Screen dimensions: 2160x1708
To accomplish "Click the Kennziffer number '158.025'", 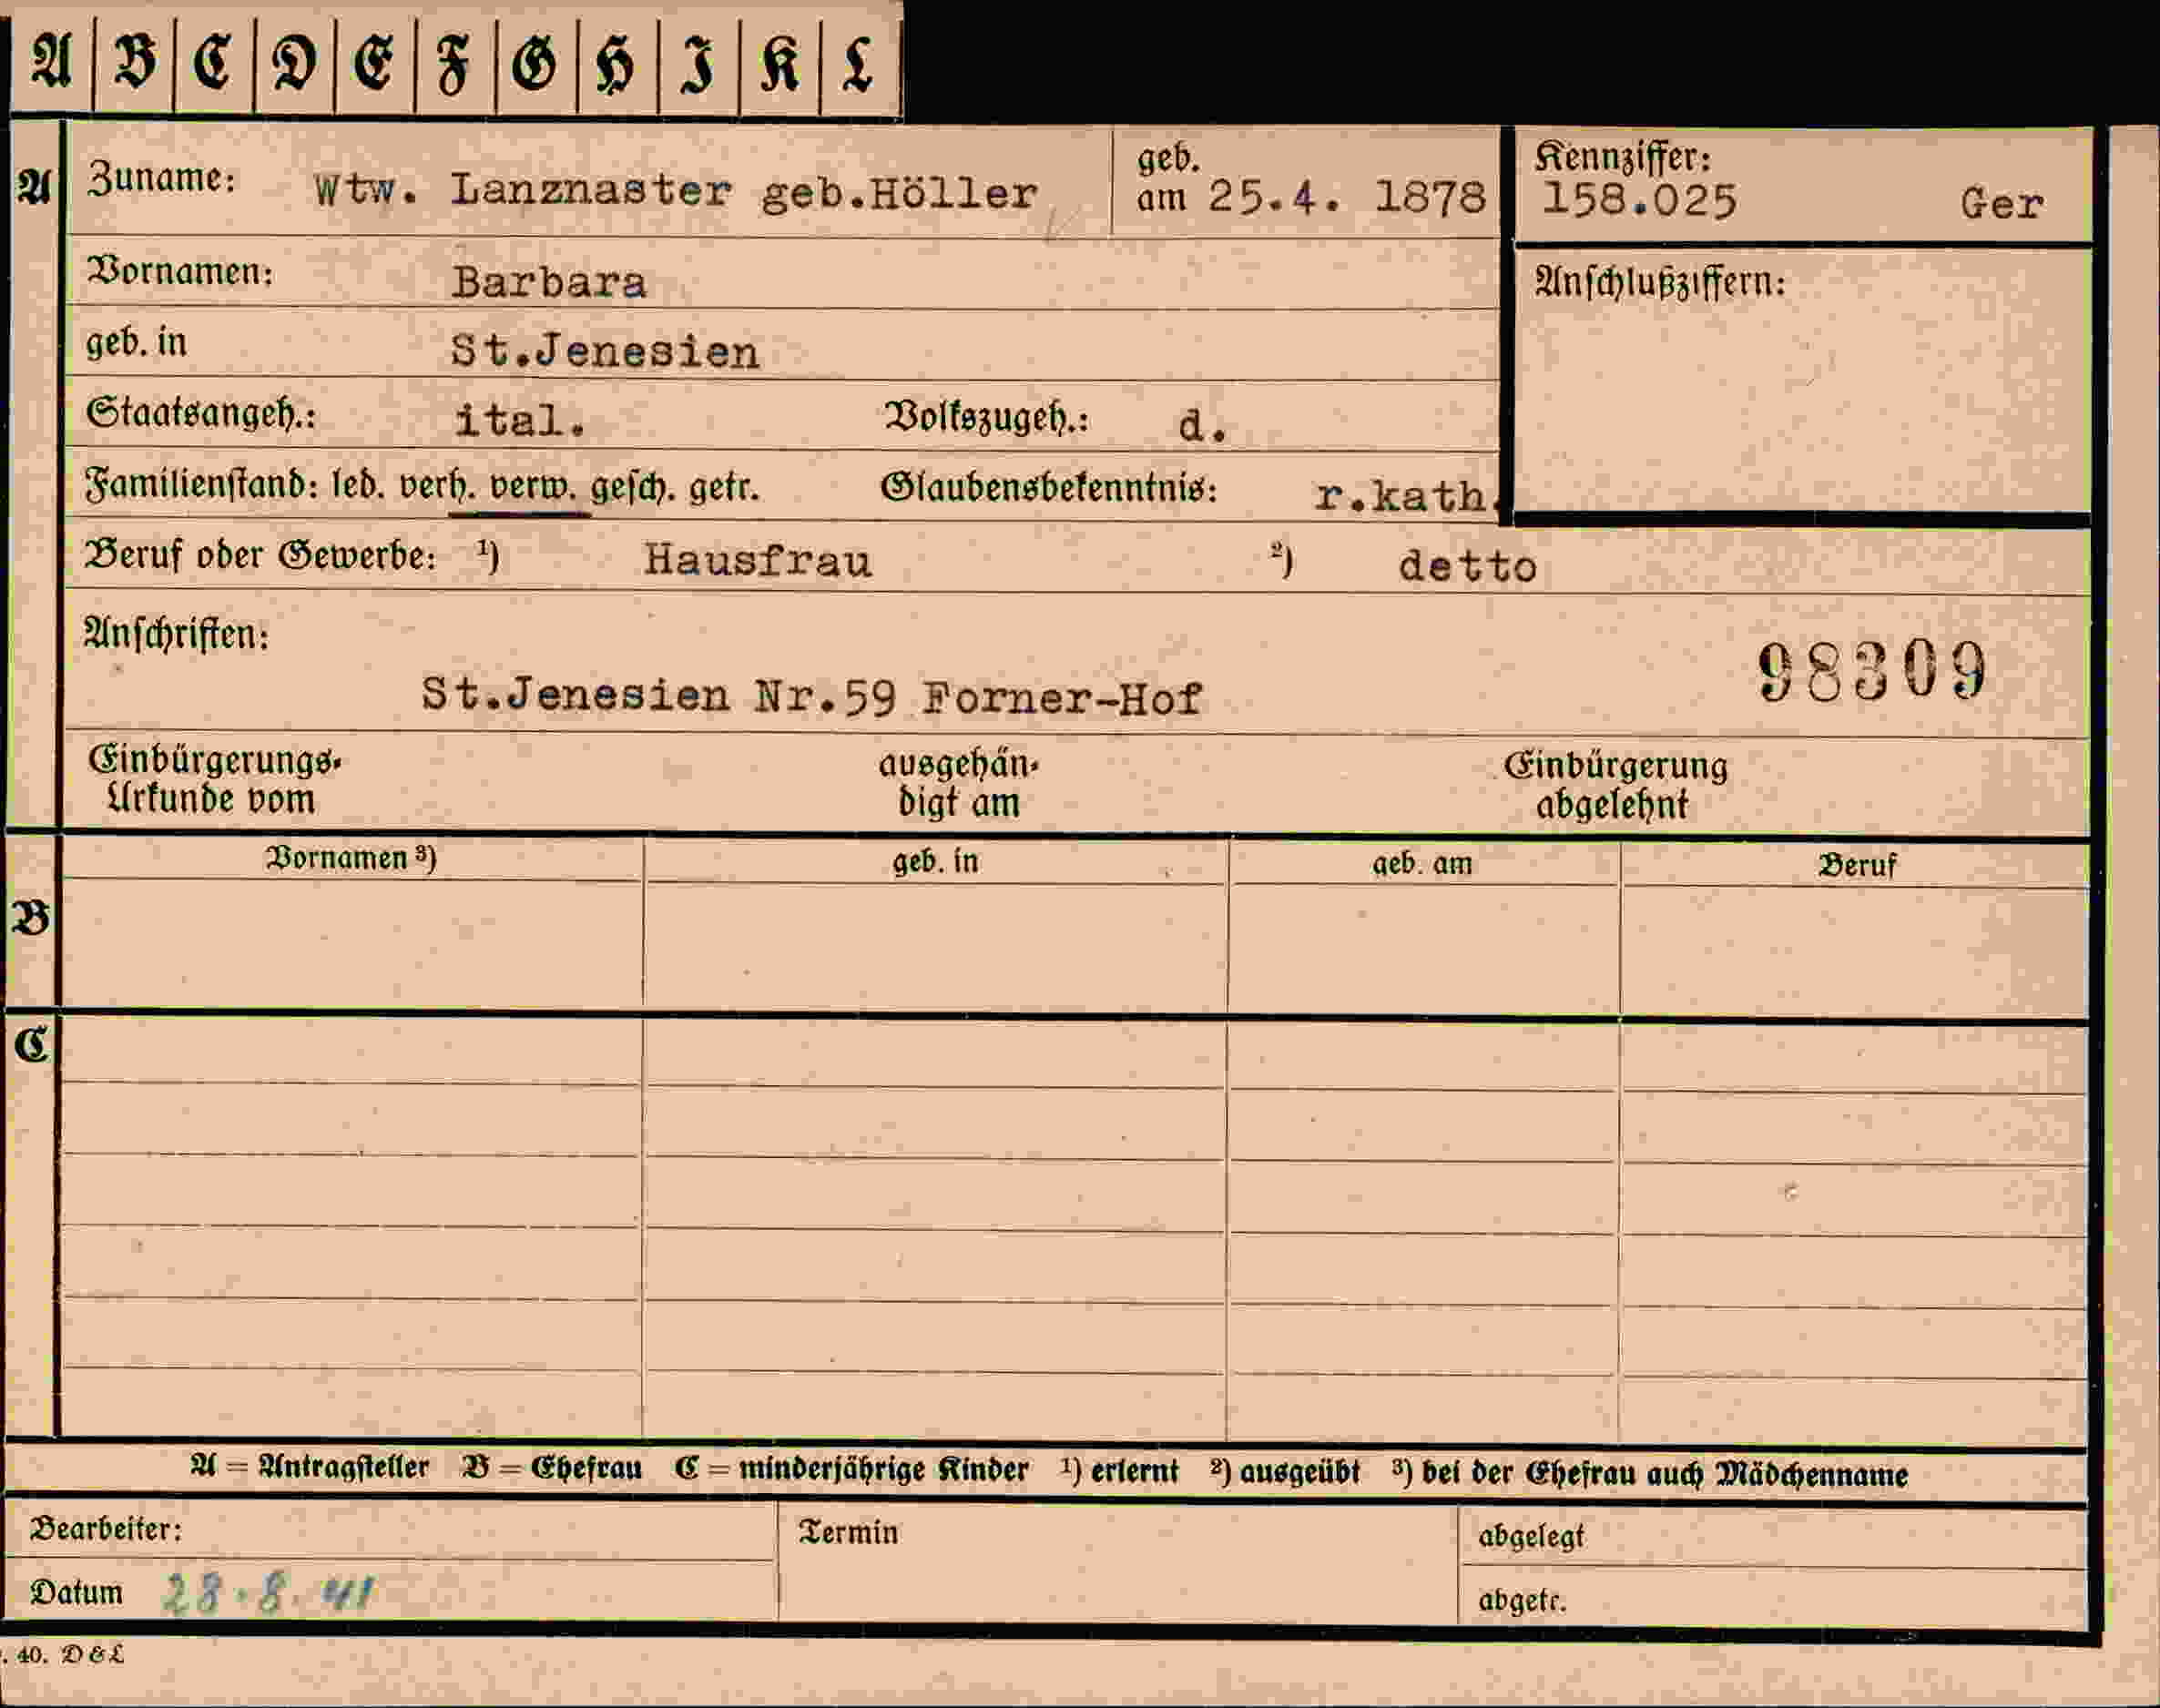I will (1639, 200).
